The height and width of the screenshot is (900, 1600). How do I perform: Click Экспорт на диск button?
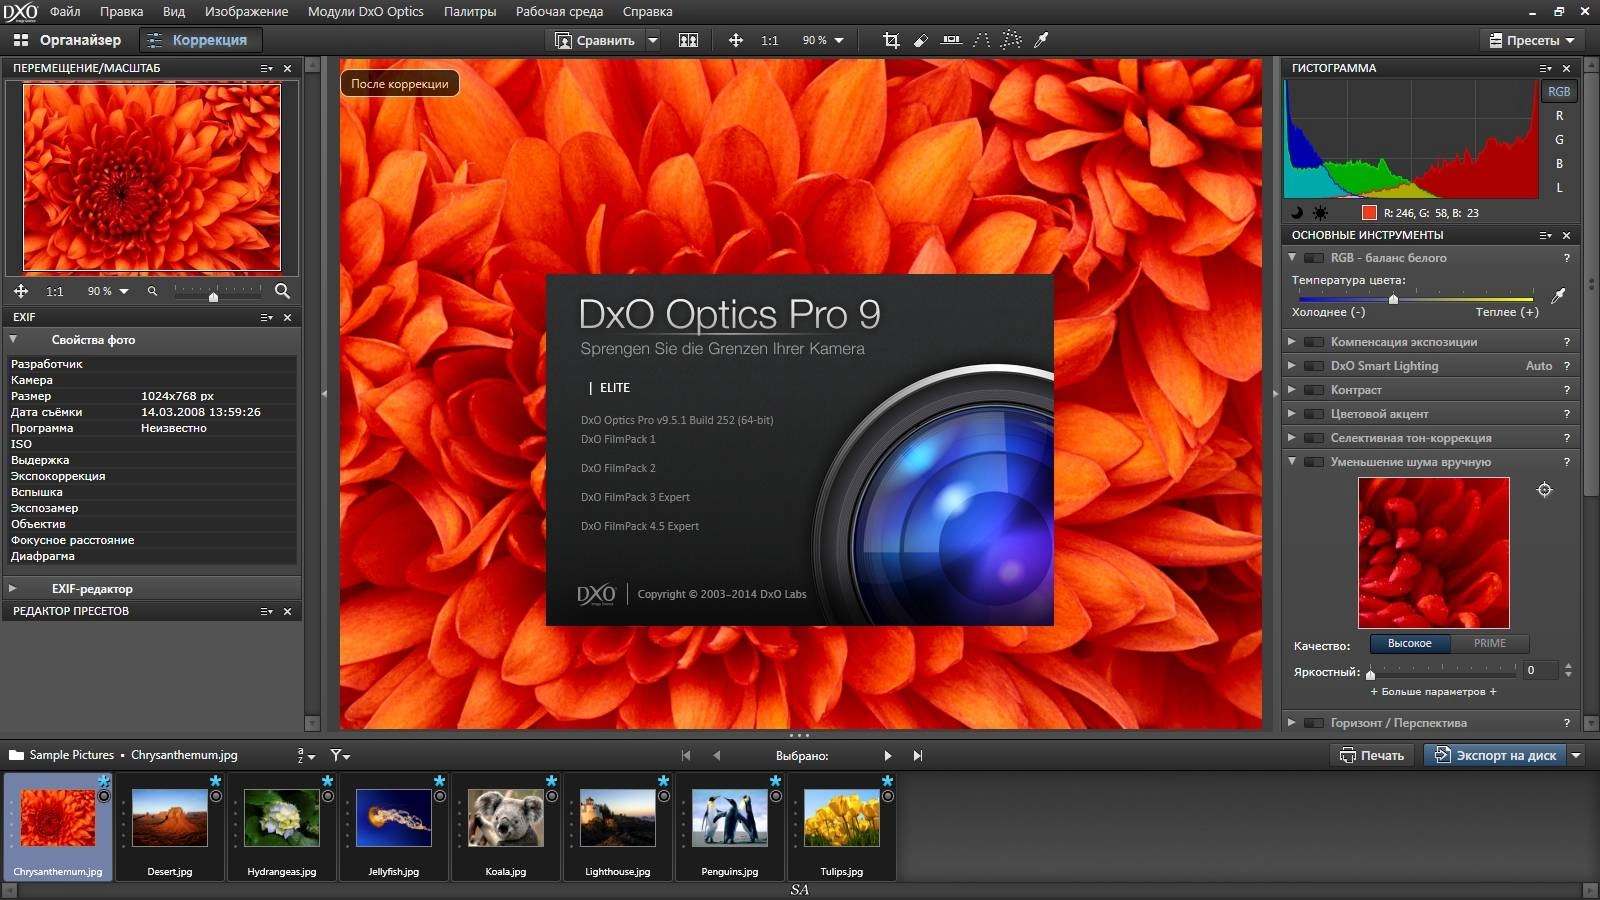click(1495, 756)
